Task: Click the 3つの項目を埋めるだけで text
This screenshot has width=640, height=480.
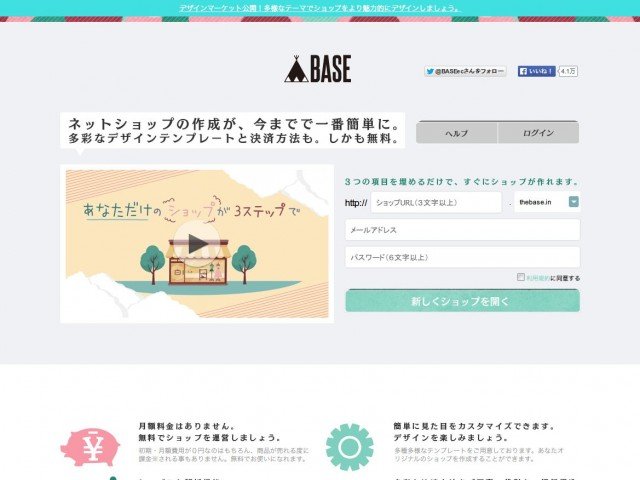Action: click(x=461, y=182)
